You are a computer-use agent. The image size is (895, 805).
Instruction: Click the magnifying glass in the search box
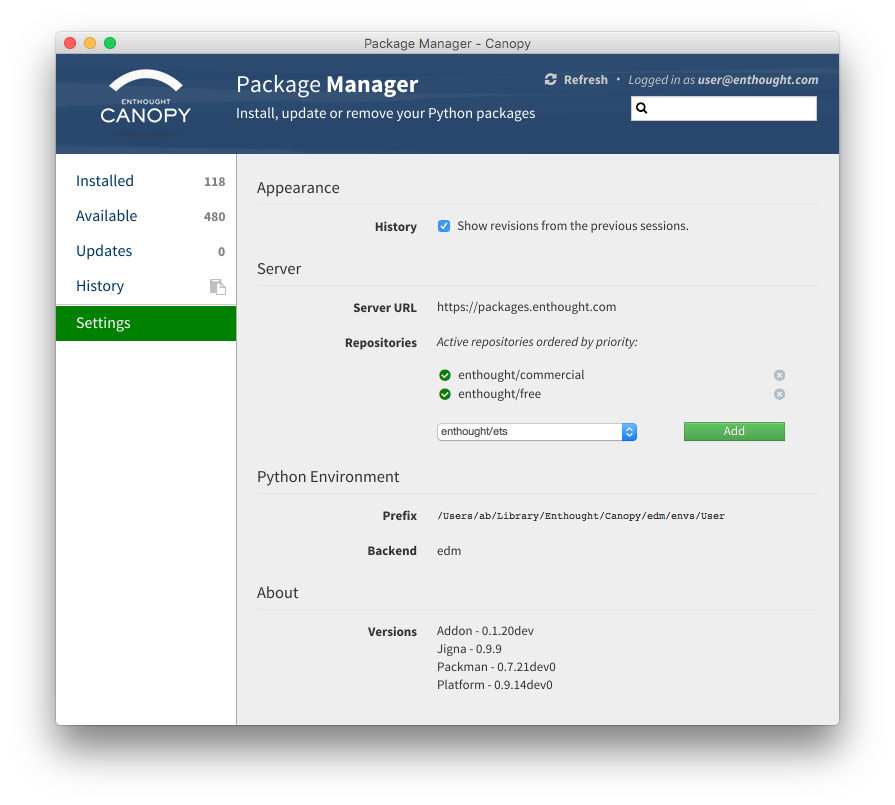click(642, 107)
